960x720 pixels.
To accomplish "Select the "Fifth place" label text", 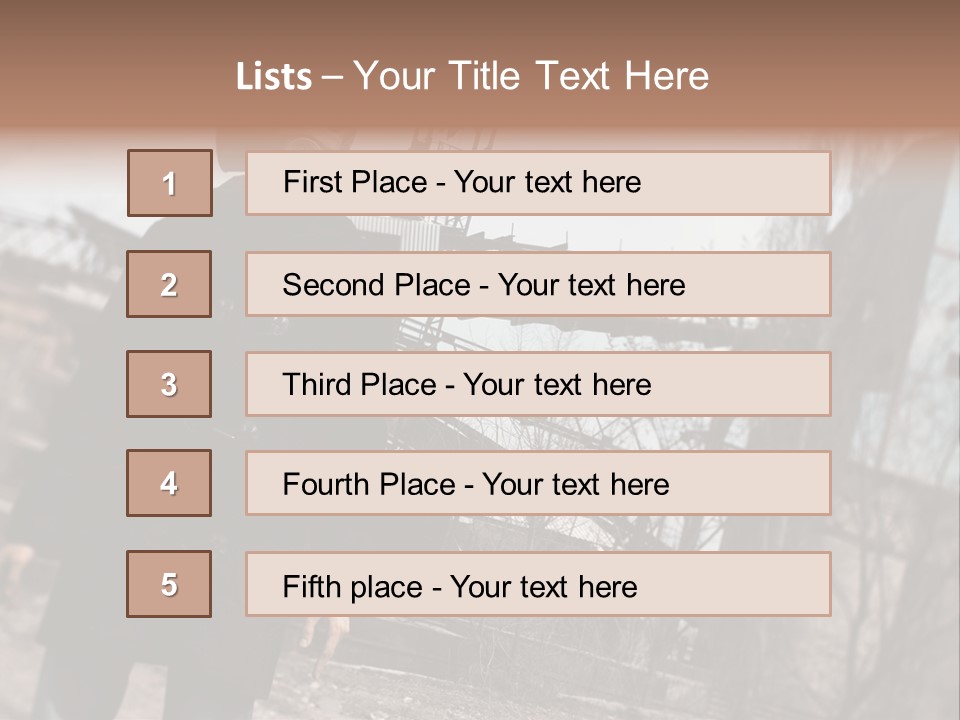I will pos(352,586).
